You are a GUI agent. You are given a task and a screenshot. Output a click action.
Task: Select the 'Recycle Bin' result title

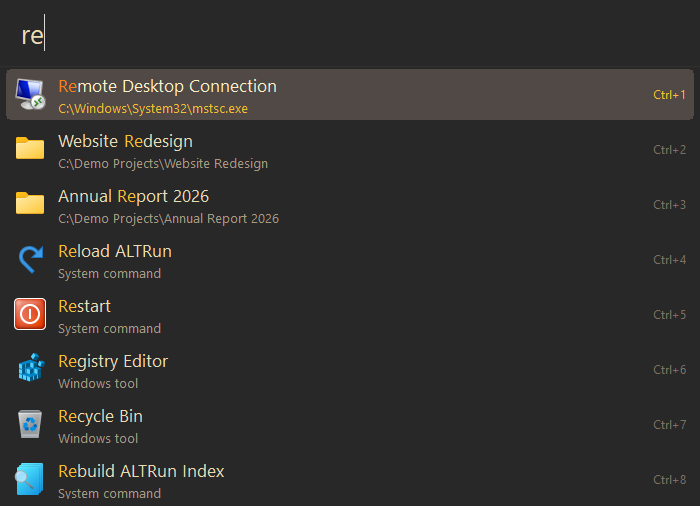100,416
